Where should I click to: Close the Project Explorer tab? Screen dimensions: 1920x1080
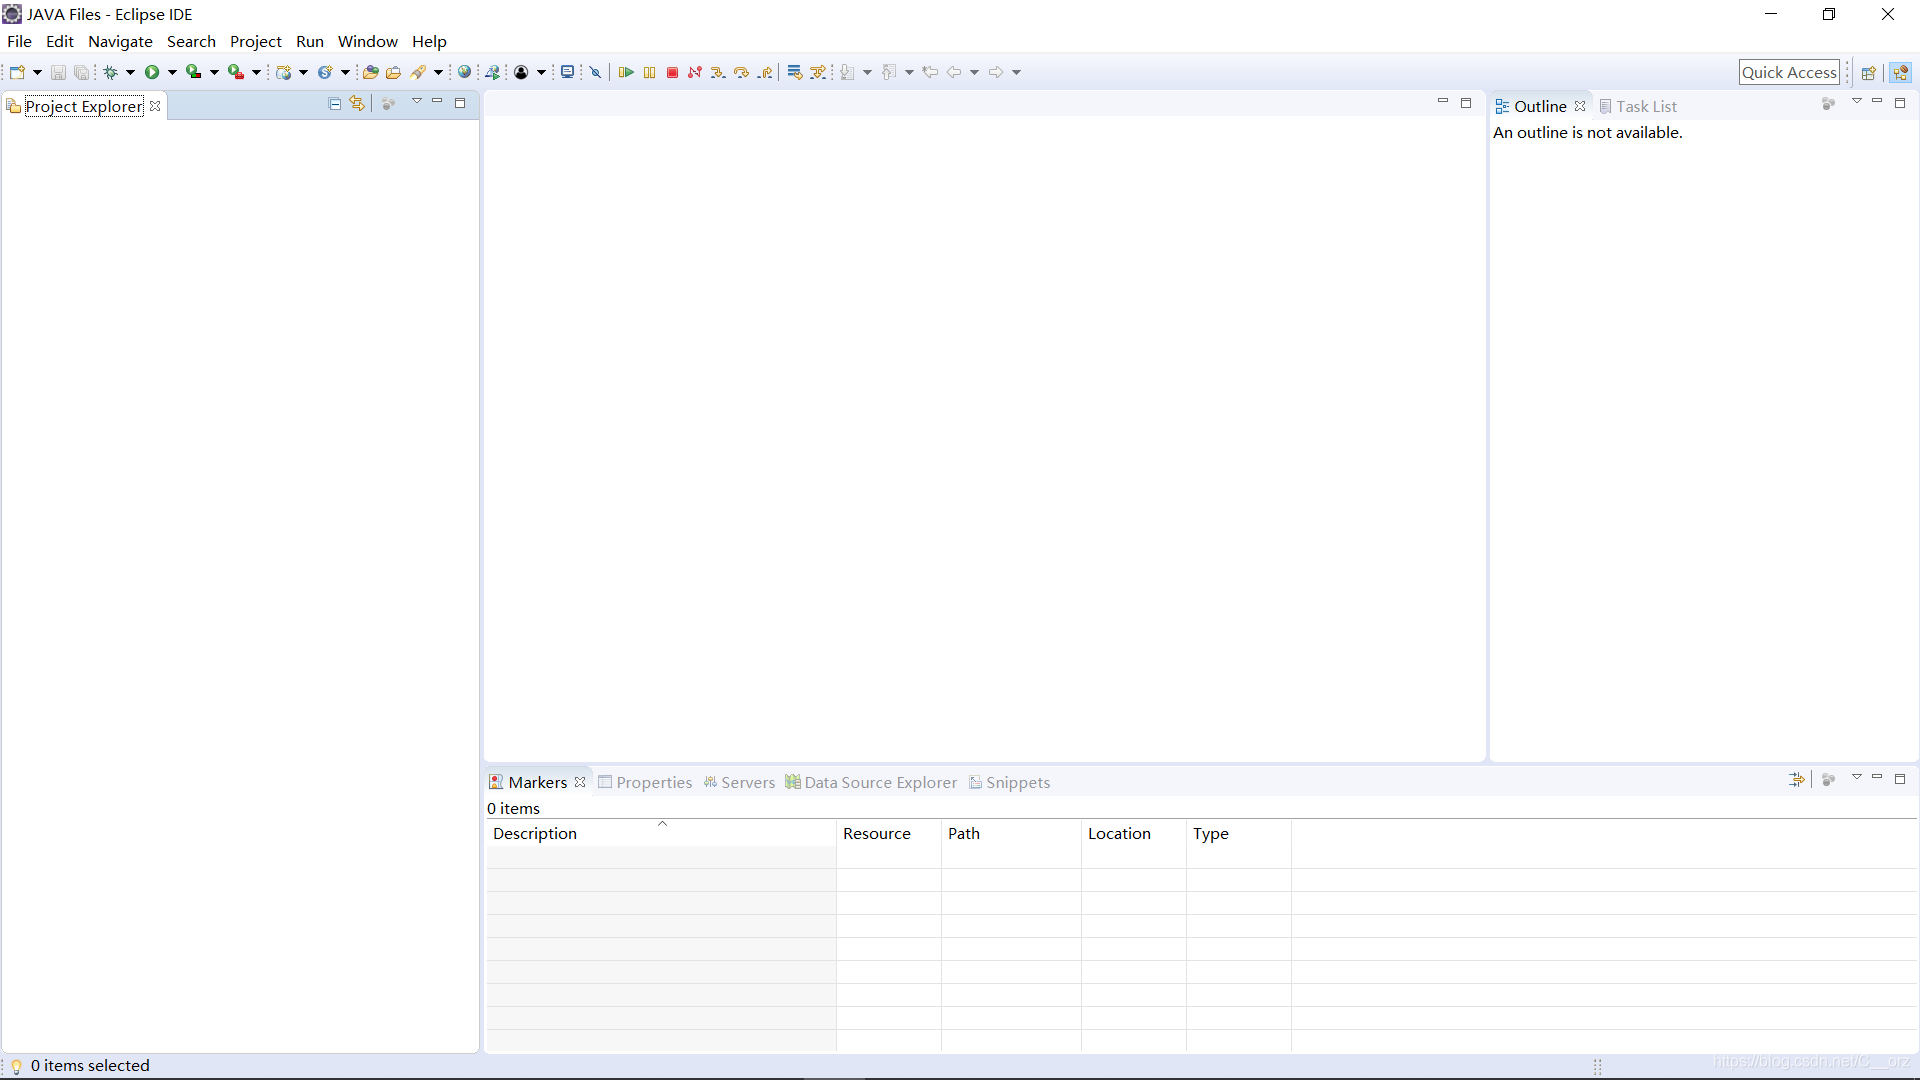click(155, 106)
